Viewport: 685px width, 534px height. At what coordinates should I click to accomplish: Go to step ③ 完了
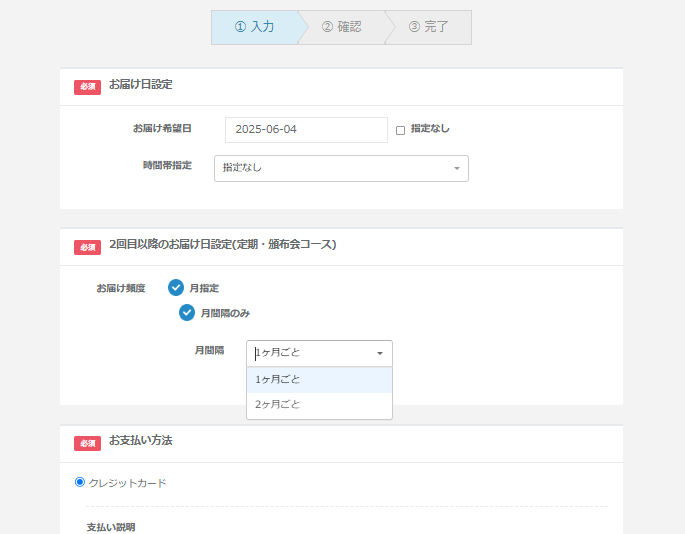tap(428, 27)
